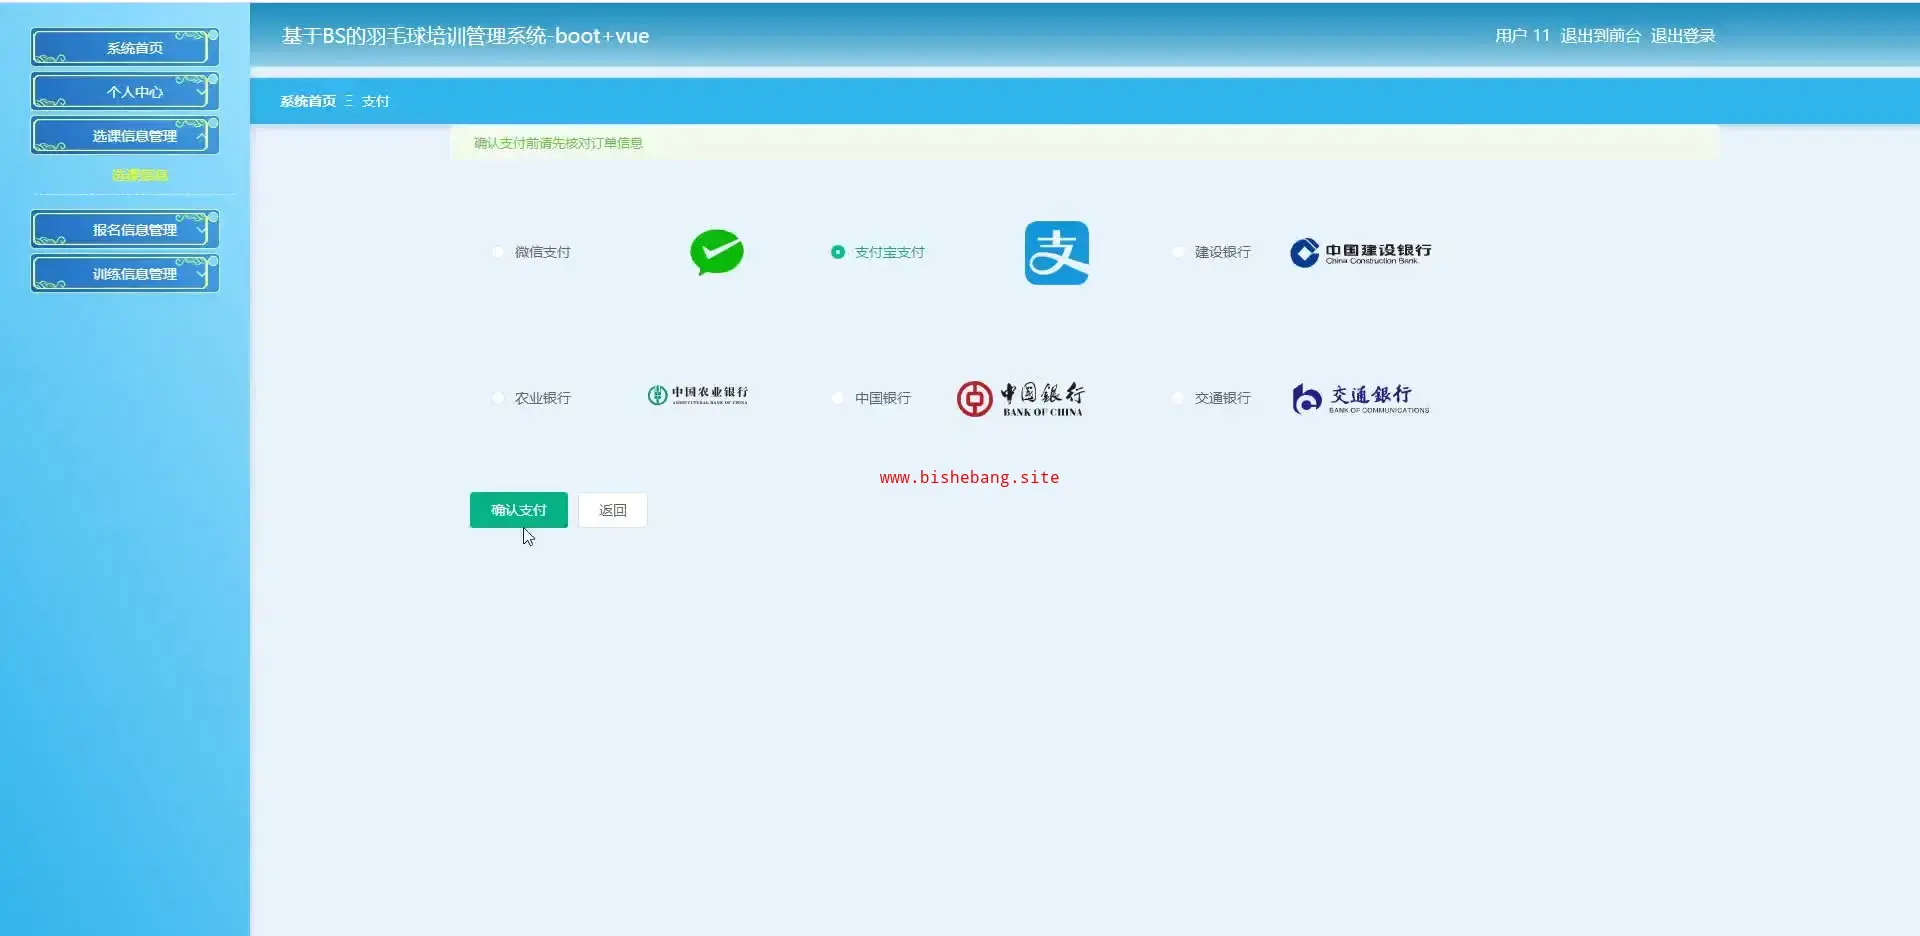Viewport: 1920px width, 936px height.
Task: Collapse the 选课信息管理 sidebar menu
Action: [125, 136]
